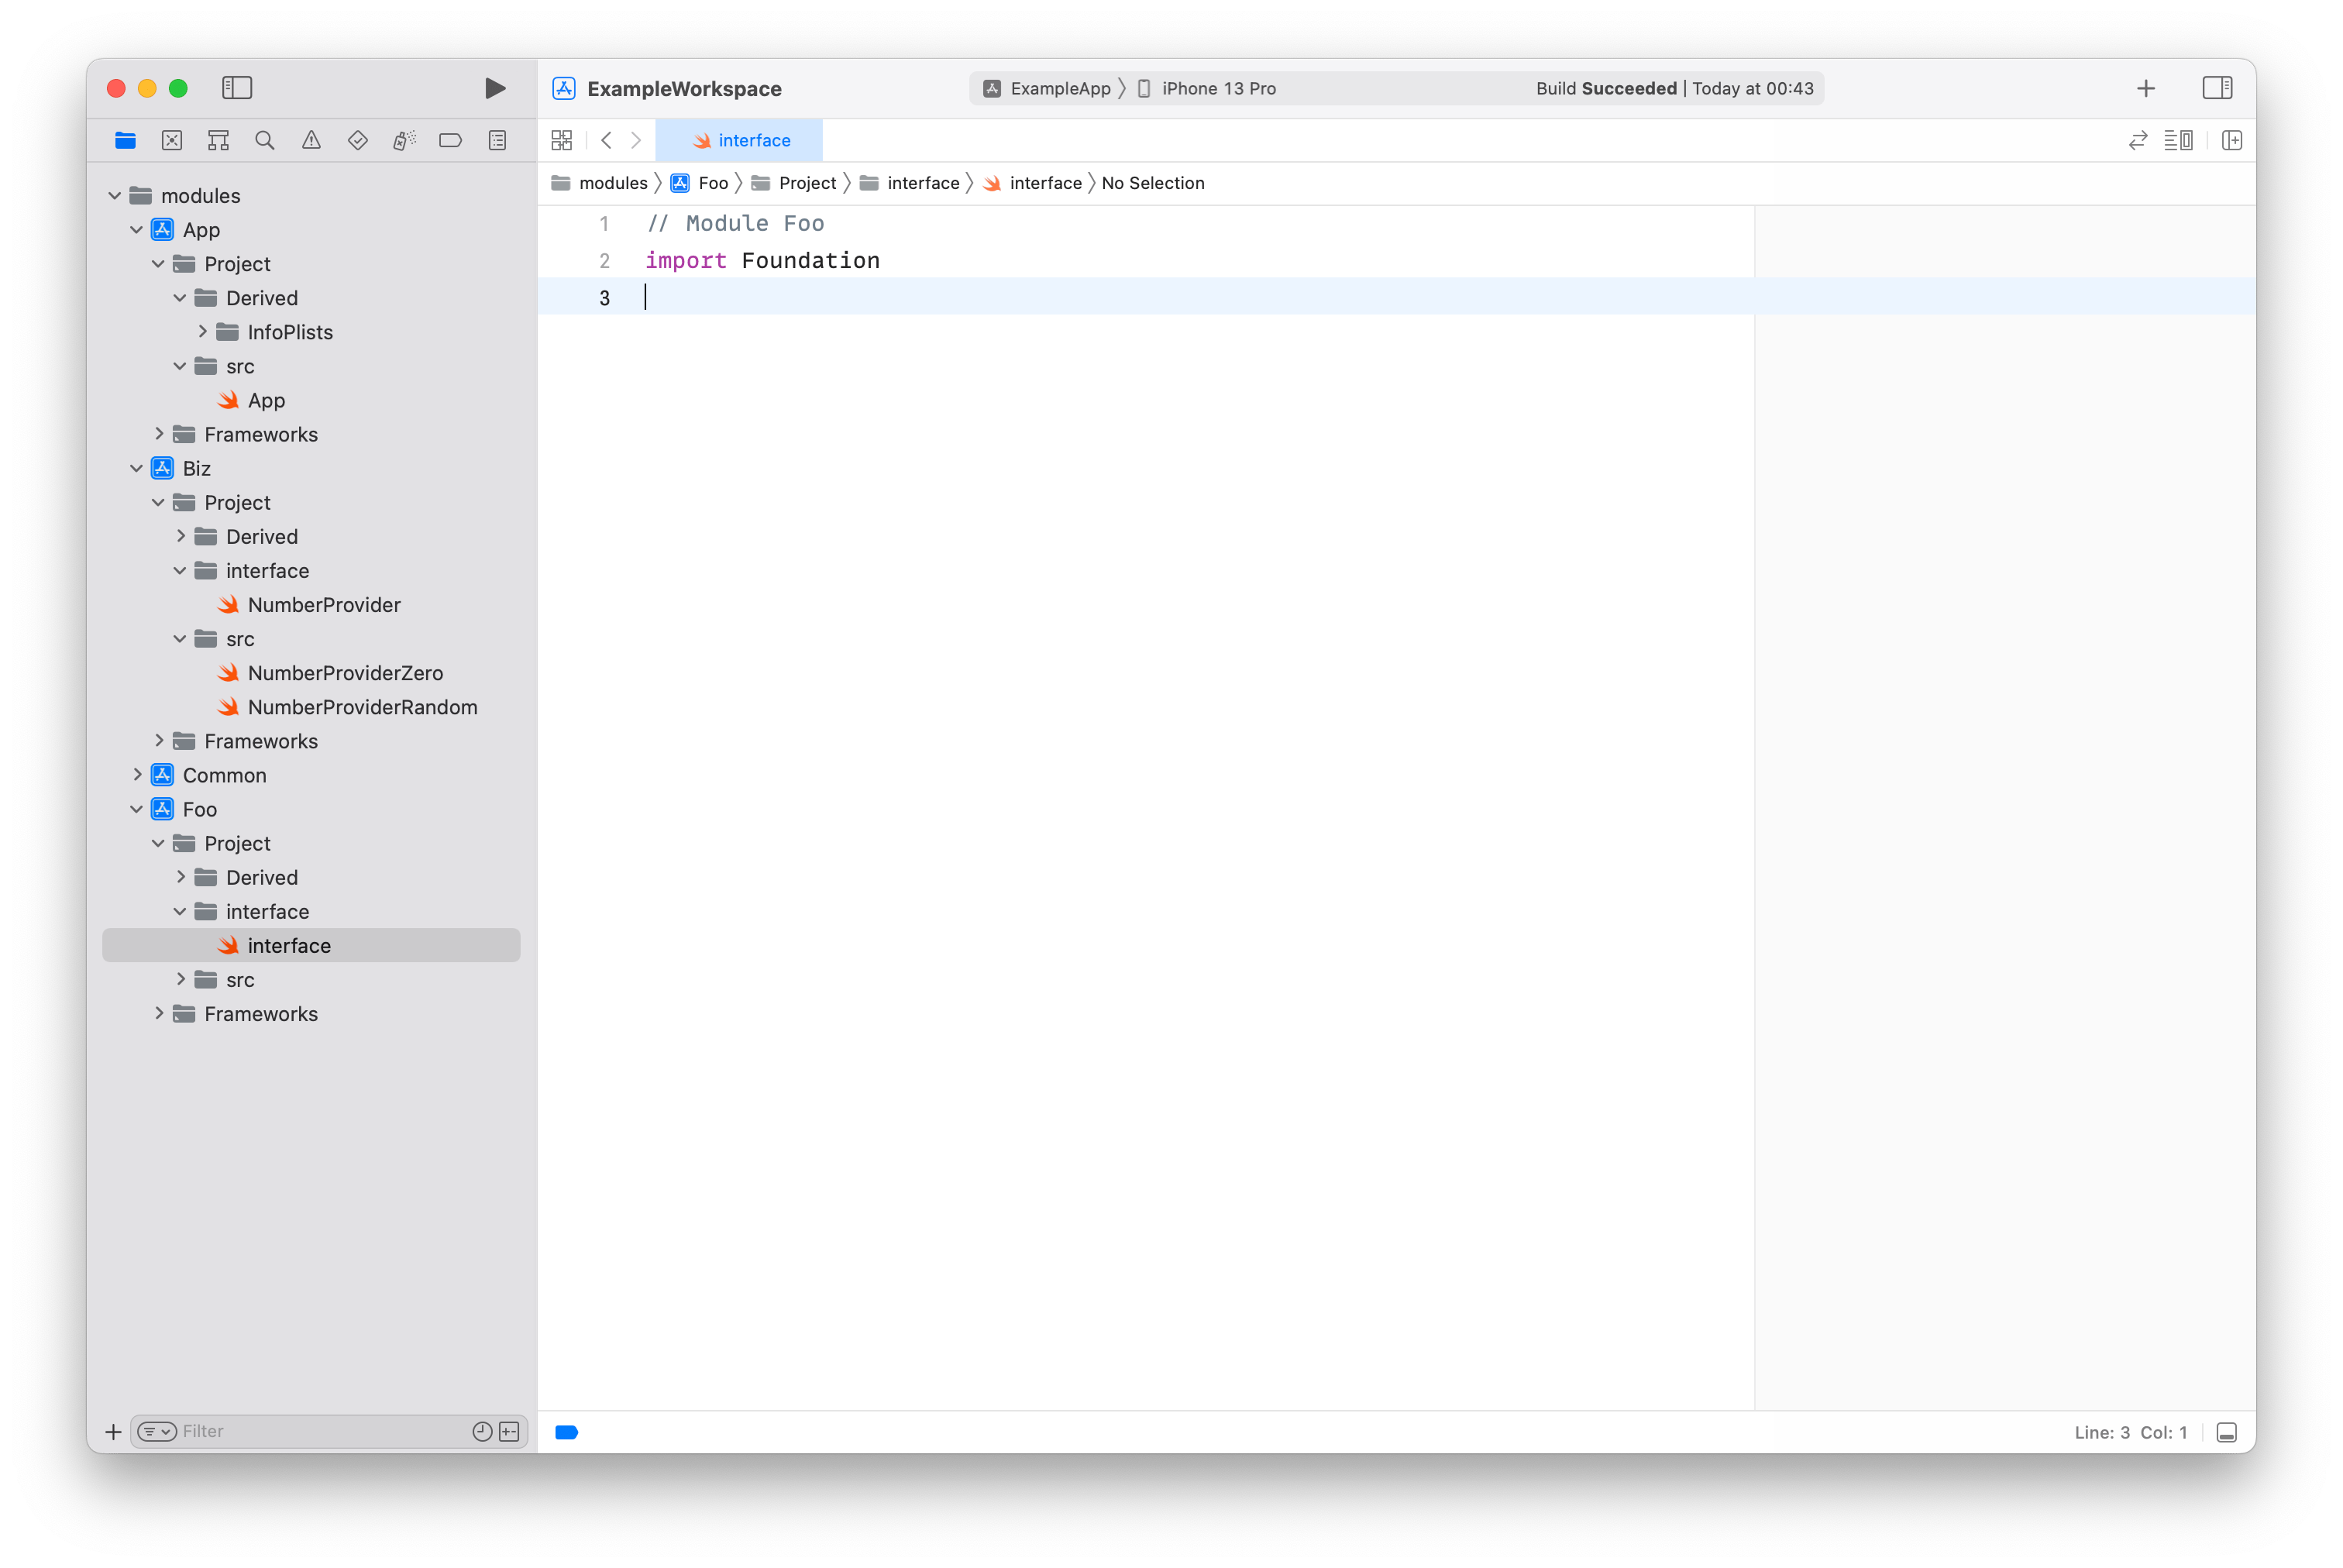Select the Project navigator folder icon

[125, 140]
